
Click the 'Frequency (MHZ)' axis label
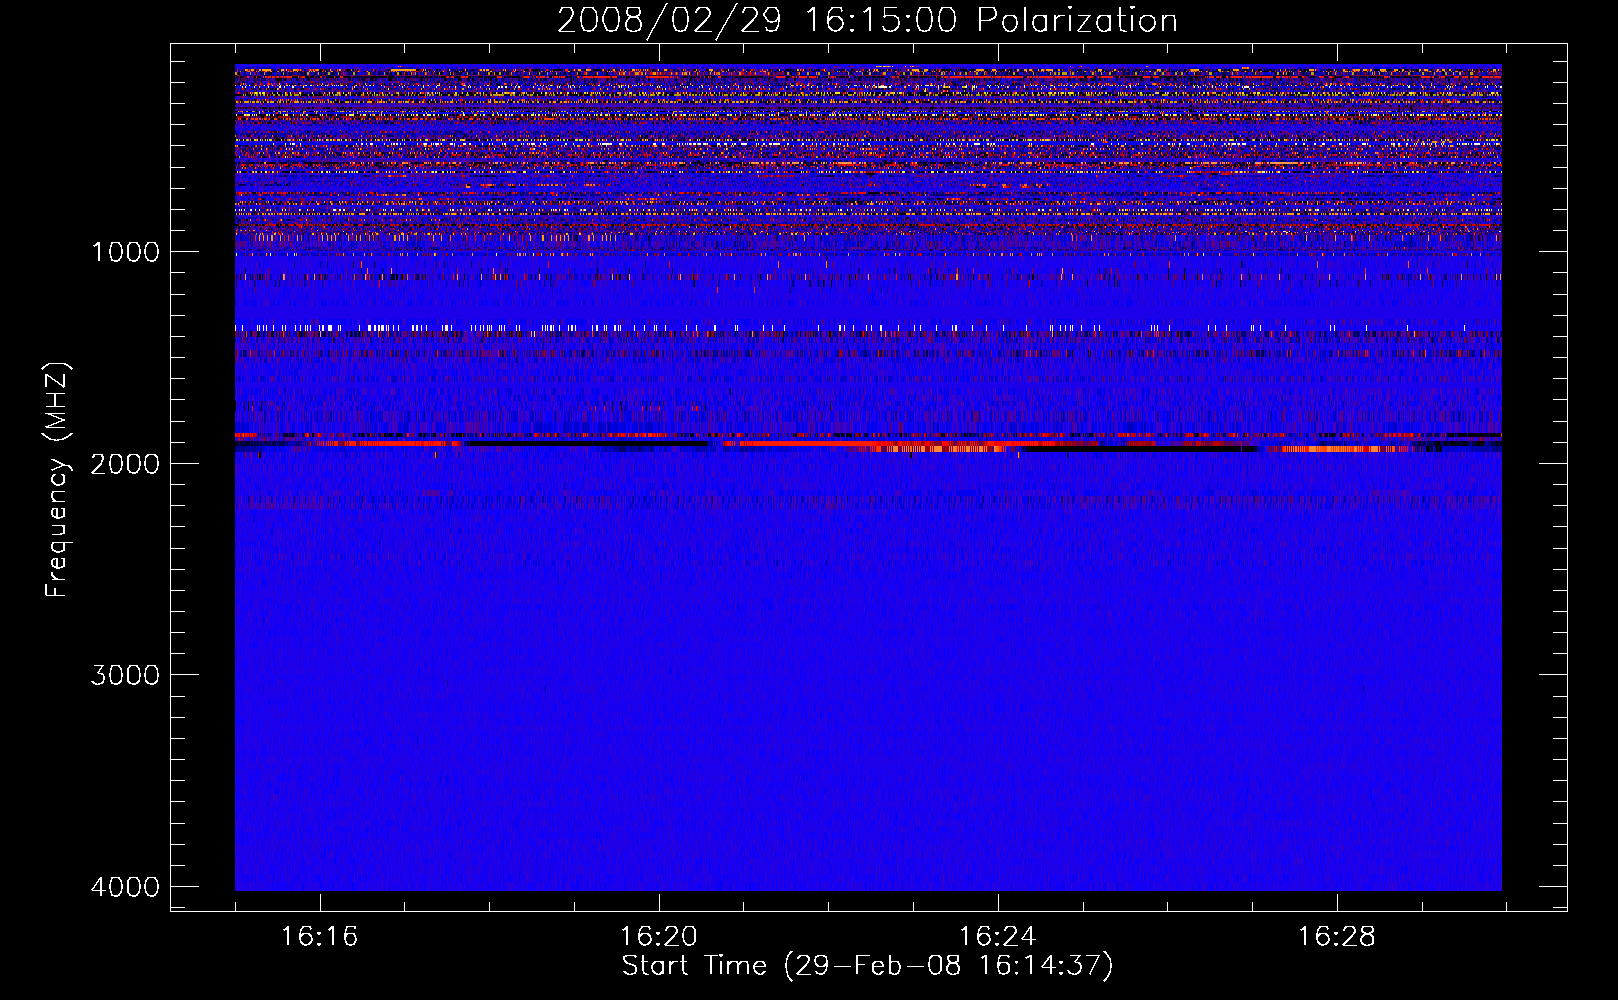click(x=56, y=480)
